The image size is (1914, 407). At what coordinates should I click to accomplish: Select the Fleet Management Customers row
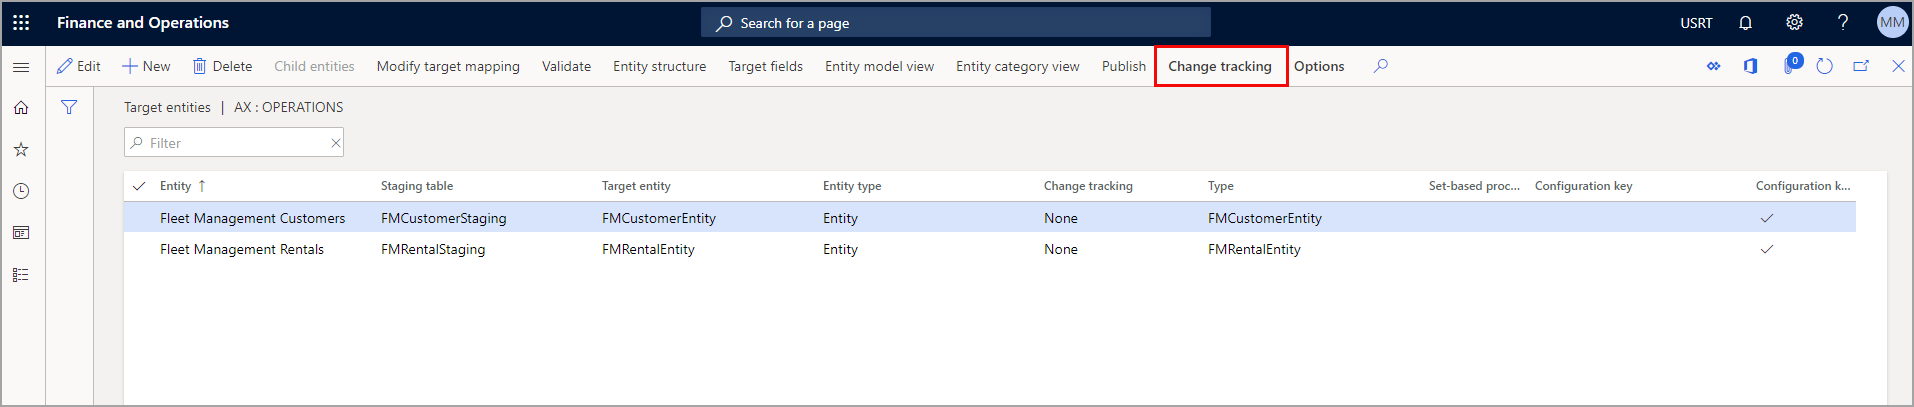989,218
